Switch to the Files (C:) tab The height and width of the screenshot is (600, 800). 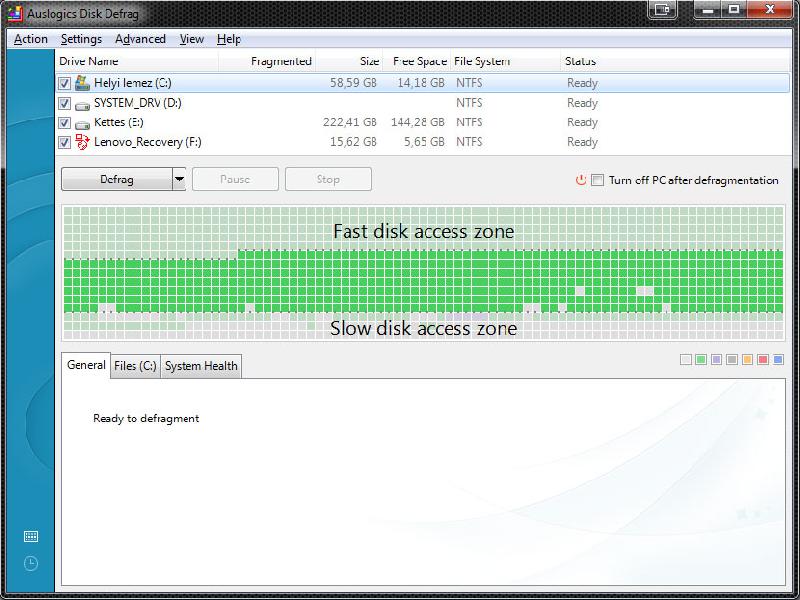[135, 366]
